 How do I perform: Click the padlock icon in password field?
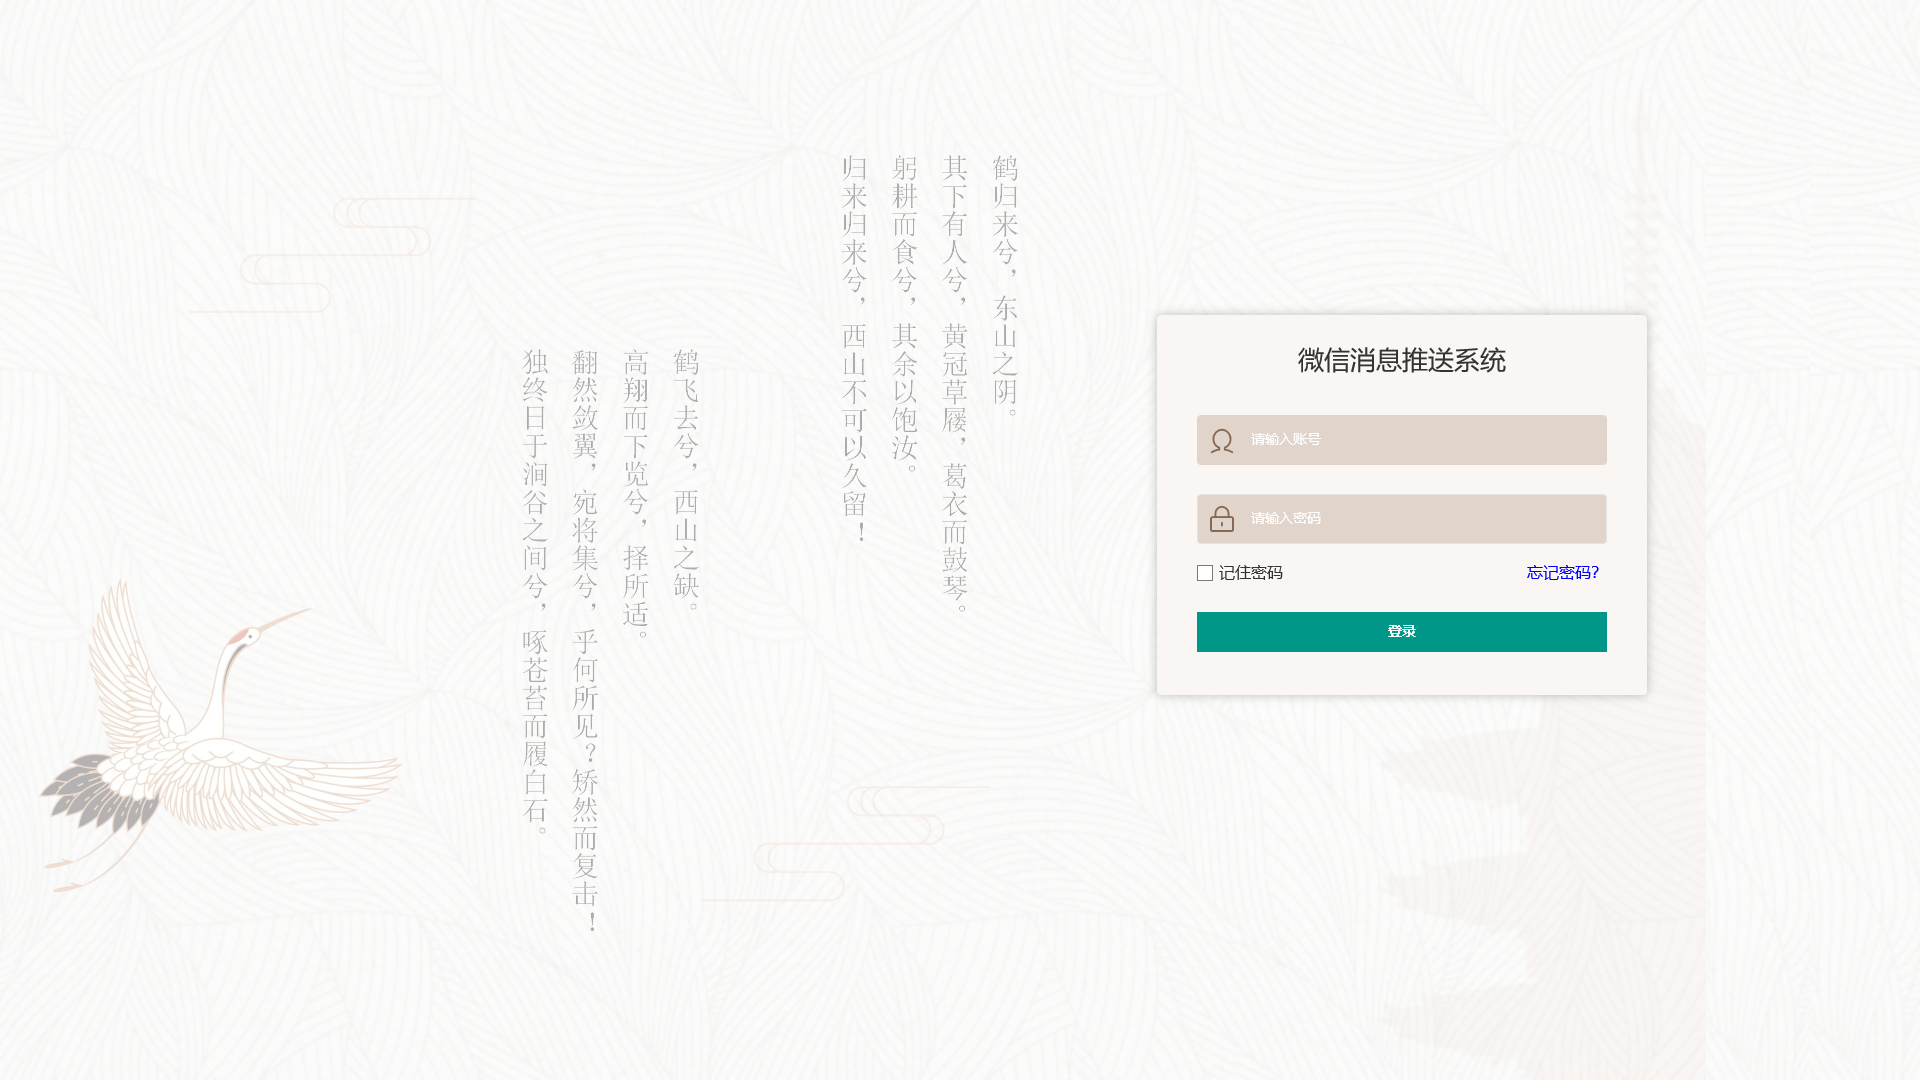[1222, 519]
